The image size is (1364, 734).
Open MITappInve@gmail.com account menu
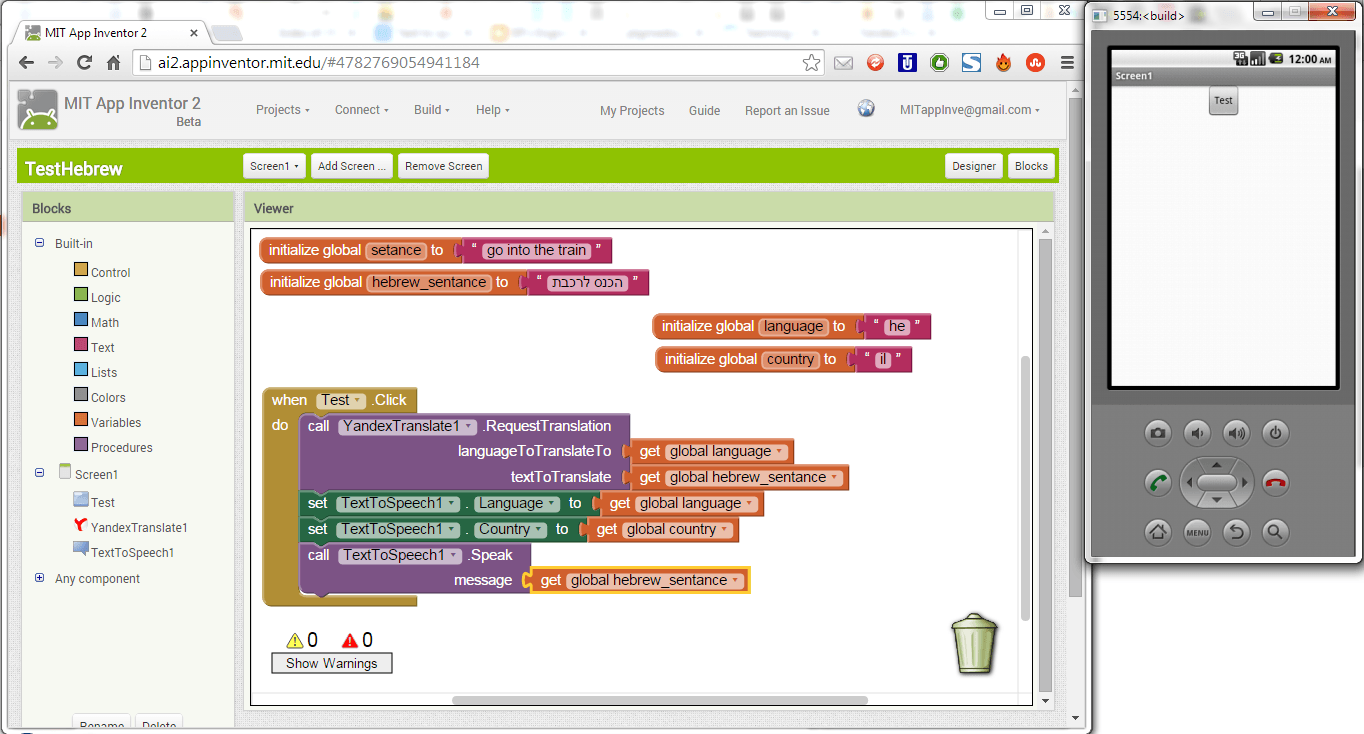click(969, 110)
